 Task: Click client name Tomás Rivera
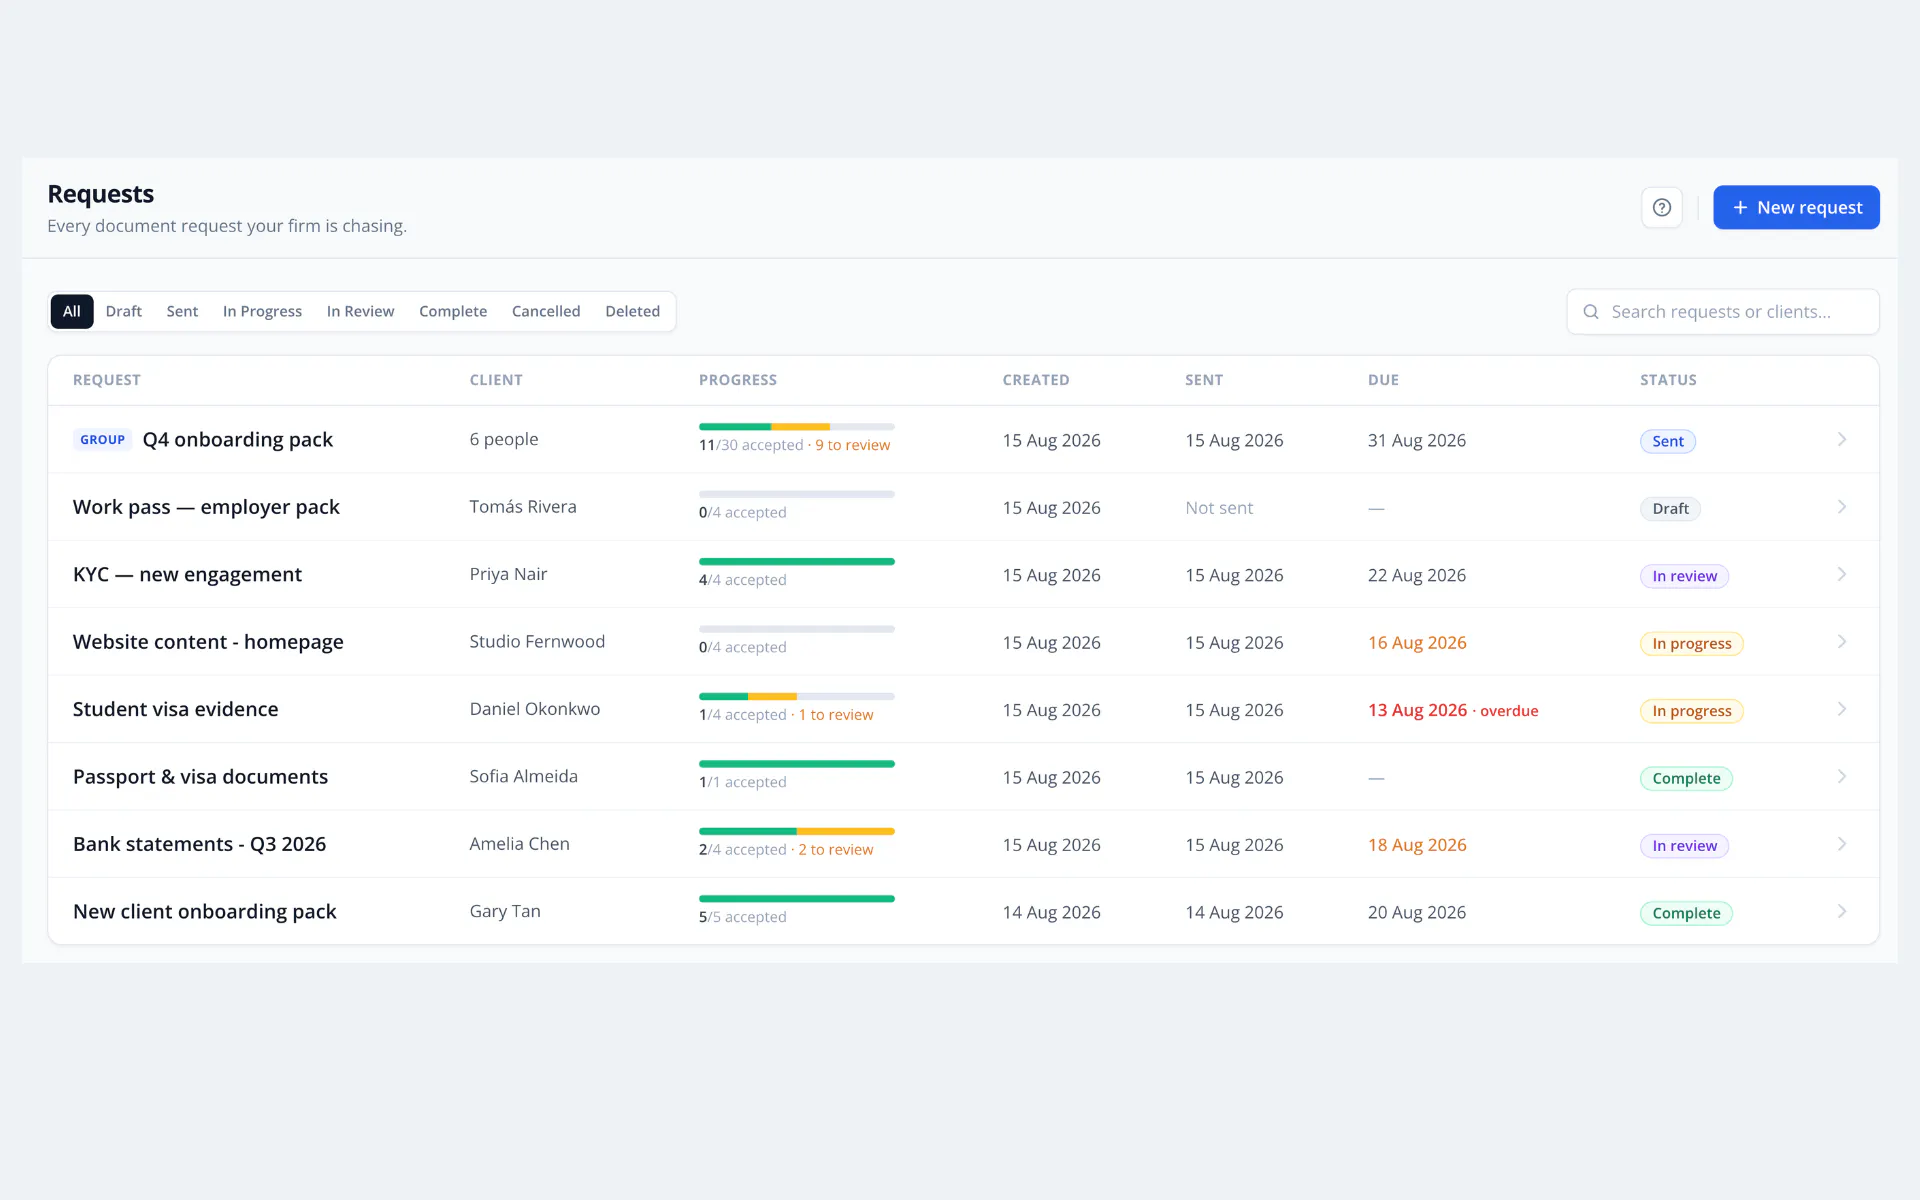[523, 507]
